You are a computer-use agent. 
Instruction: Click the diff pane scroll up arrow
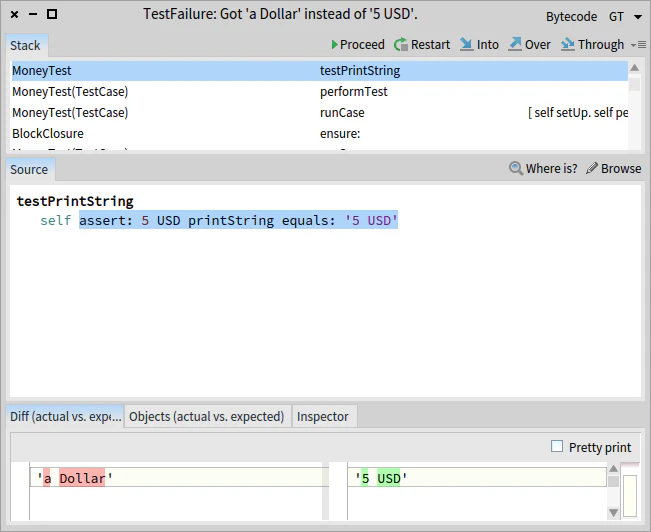tap(613, 468)
